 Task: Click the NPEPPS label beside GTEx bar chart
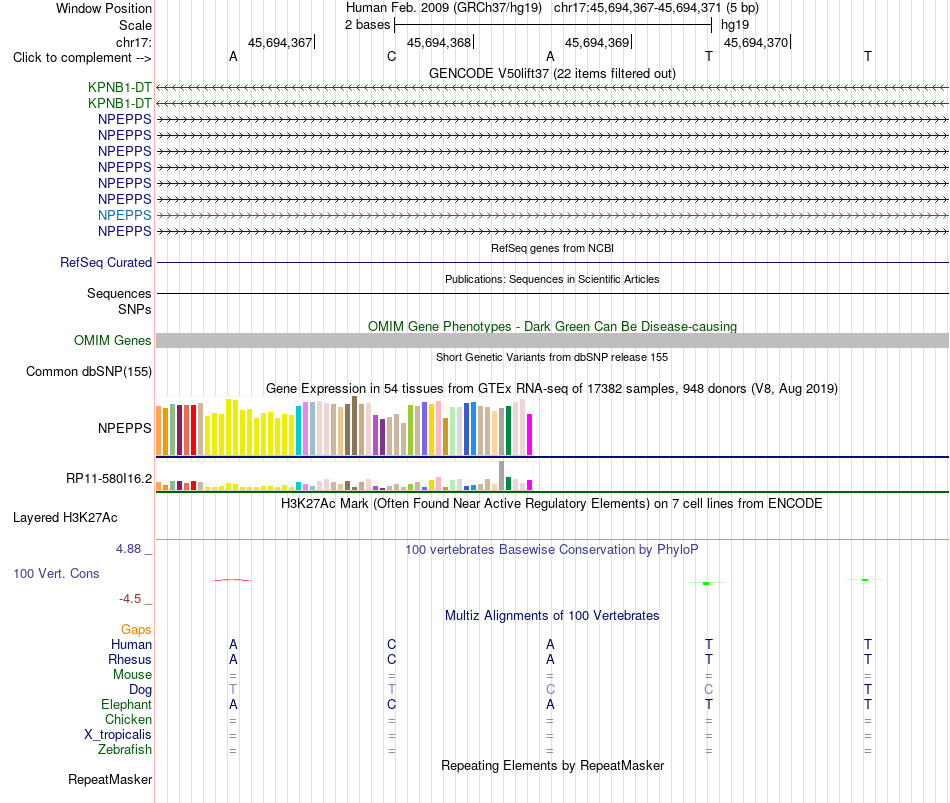[x=124, y=428]
